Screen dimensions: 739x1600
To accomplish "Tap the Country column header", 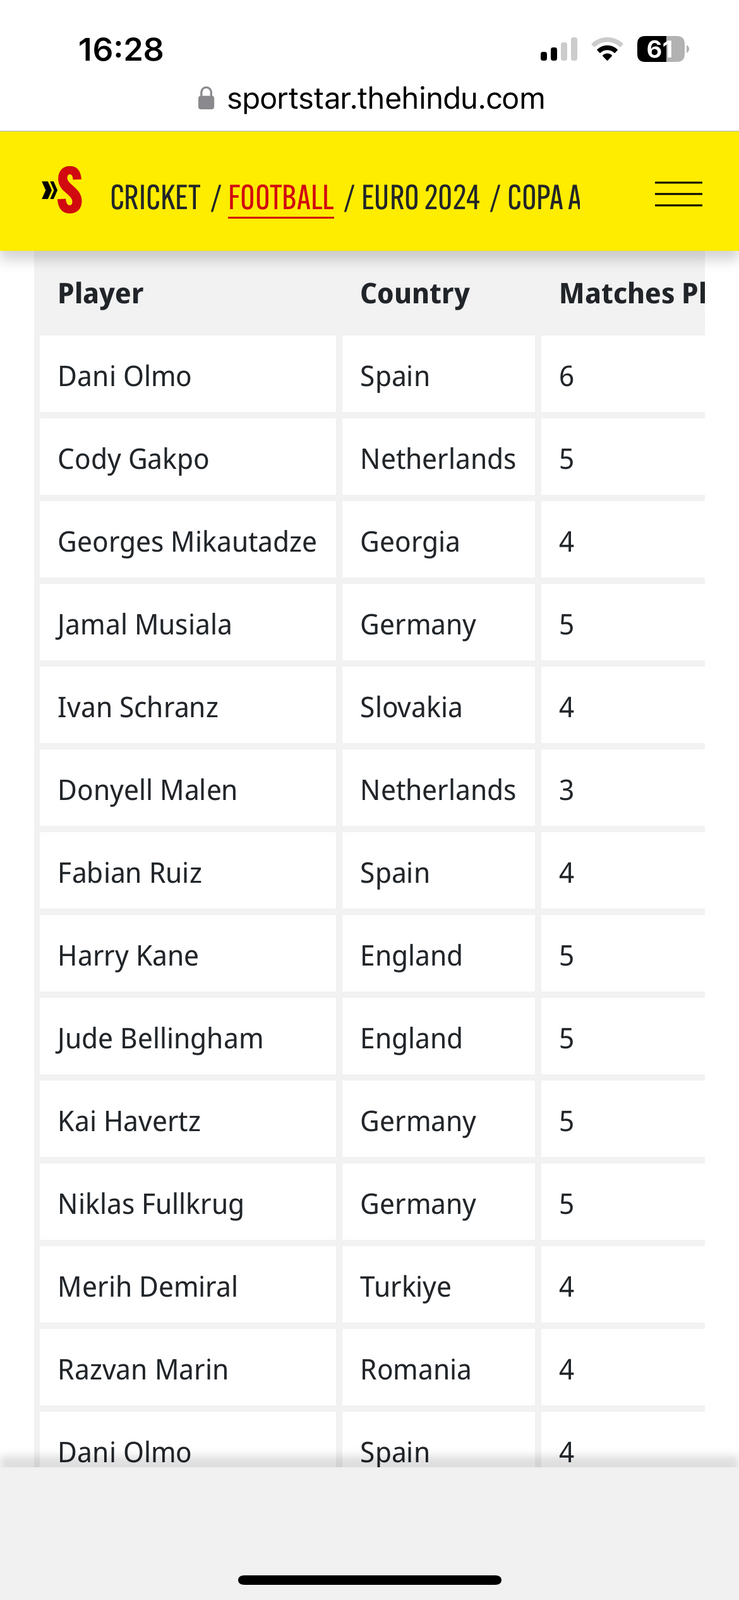I will coord(414,294).
